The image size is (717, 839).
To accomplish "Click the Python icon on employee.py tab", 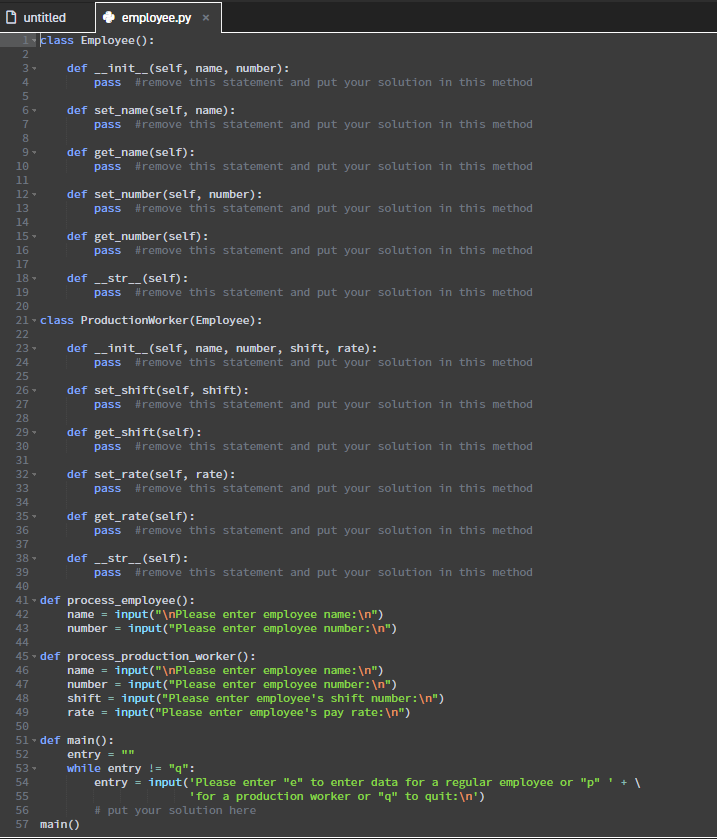I will 109,18.
